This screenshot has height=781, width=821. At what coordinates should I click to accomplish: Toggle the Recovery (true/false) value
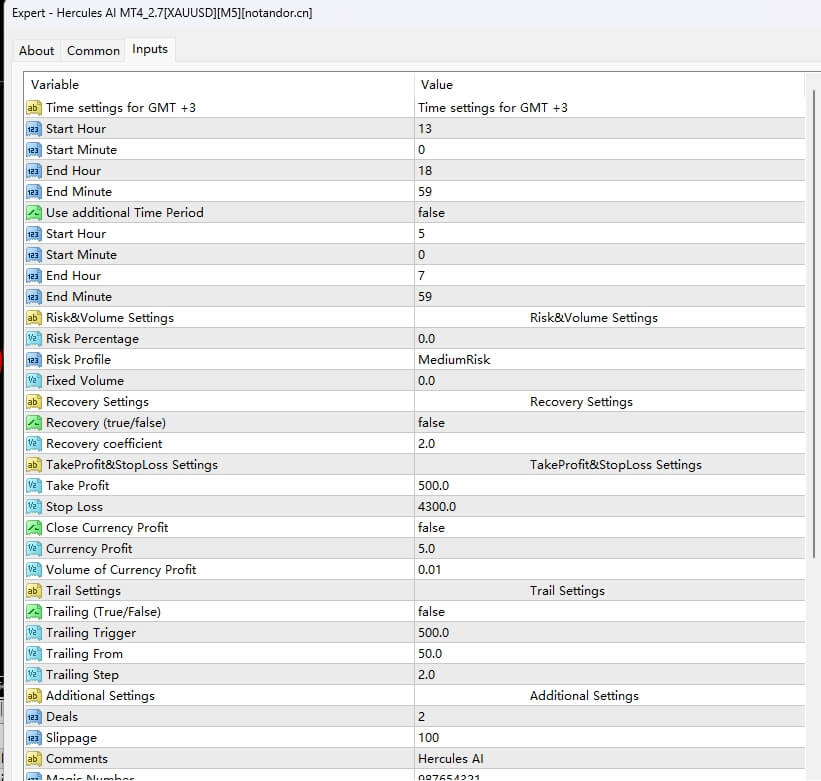point(432,423)
